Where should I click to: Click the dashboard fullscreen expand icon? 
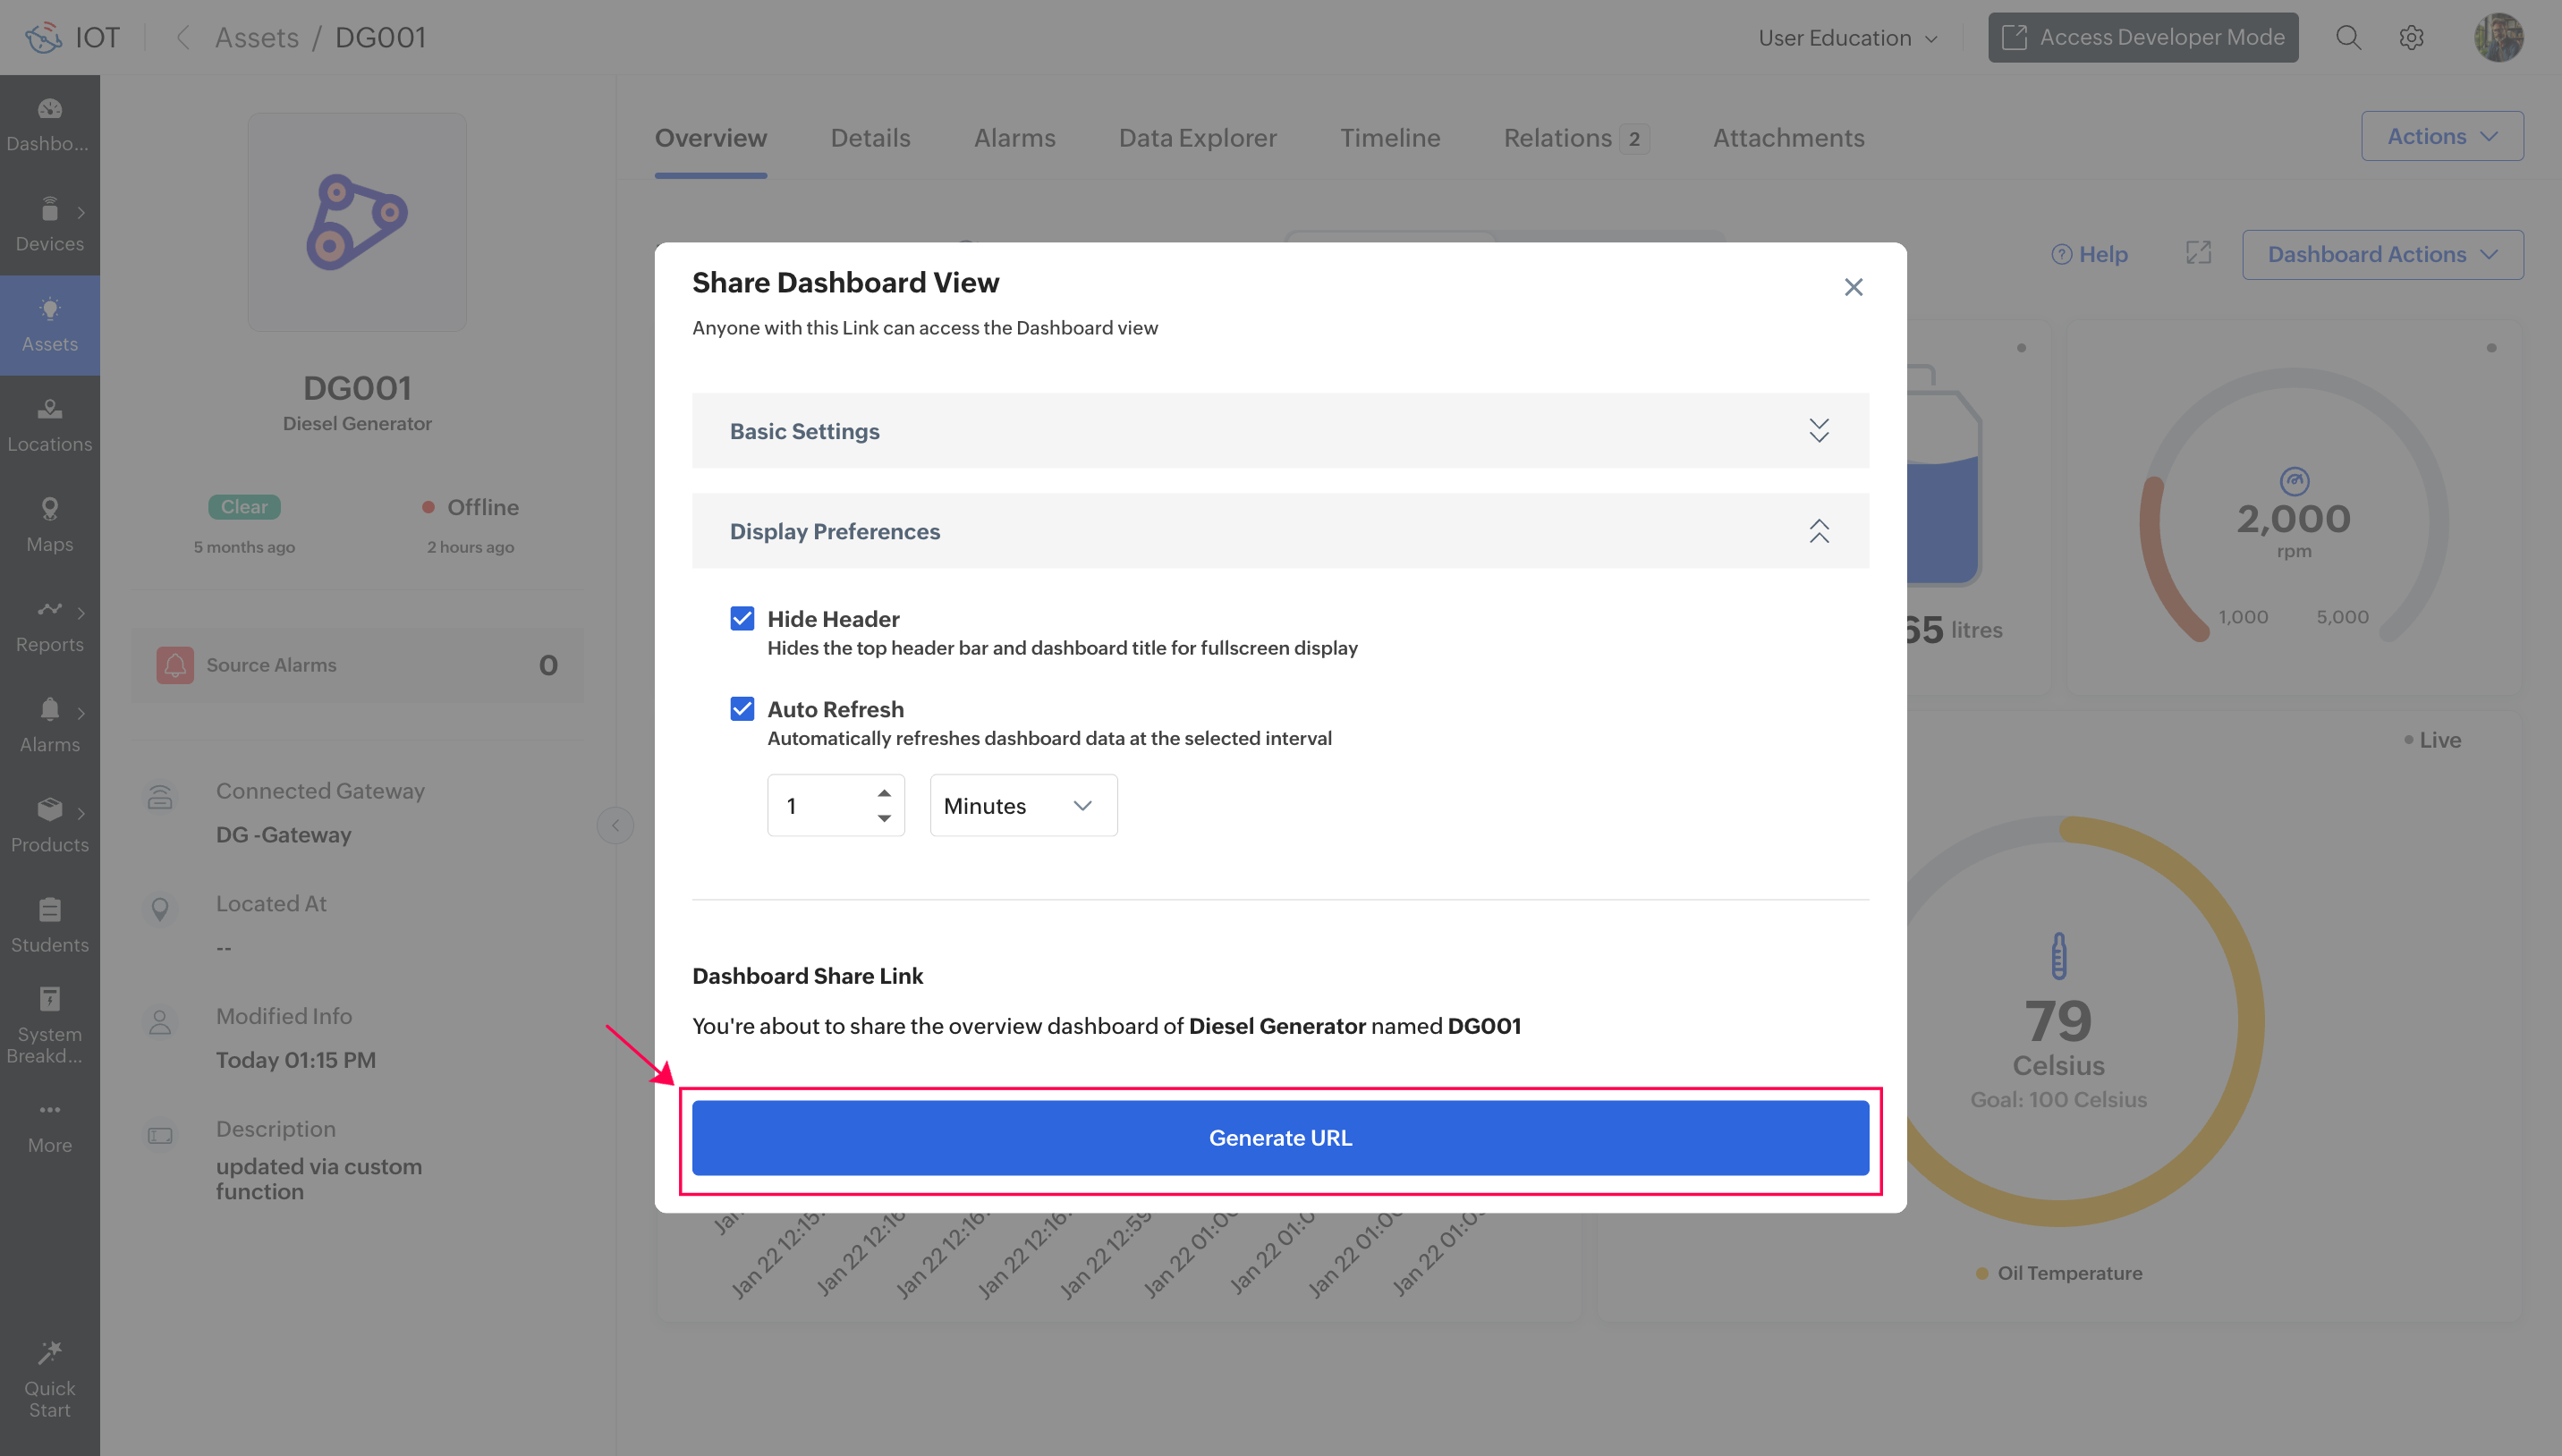2198,253
